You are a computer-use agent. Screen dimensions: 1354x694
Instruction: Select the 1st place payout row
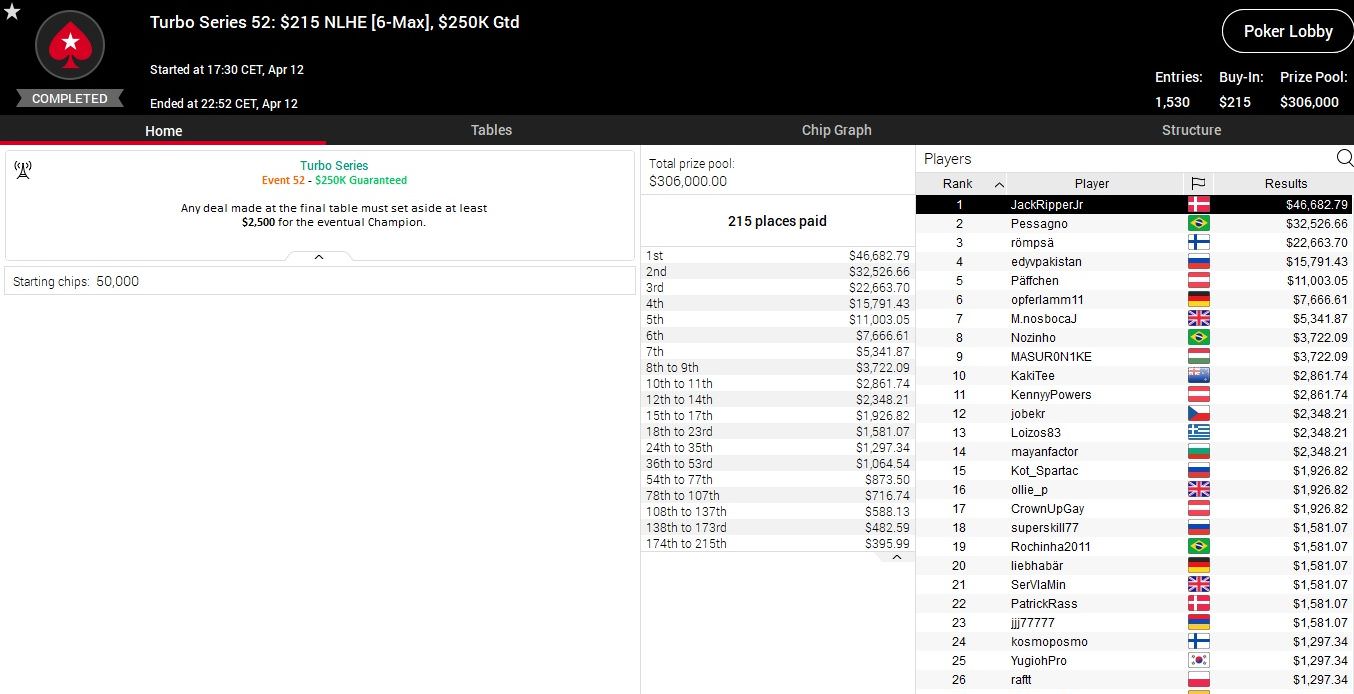pyautogui.click(x=777, y=256)
